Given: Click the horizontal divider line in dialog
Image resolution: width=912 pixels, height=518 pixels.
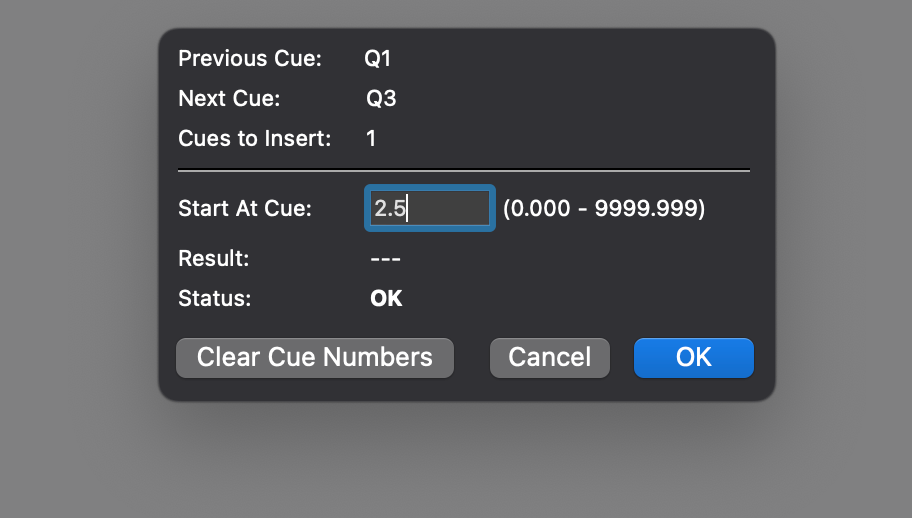Looking at the screenshot, I should (x=464, y=171).
